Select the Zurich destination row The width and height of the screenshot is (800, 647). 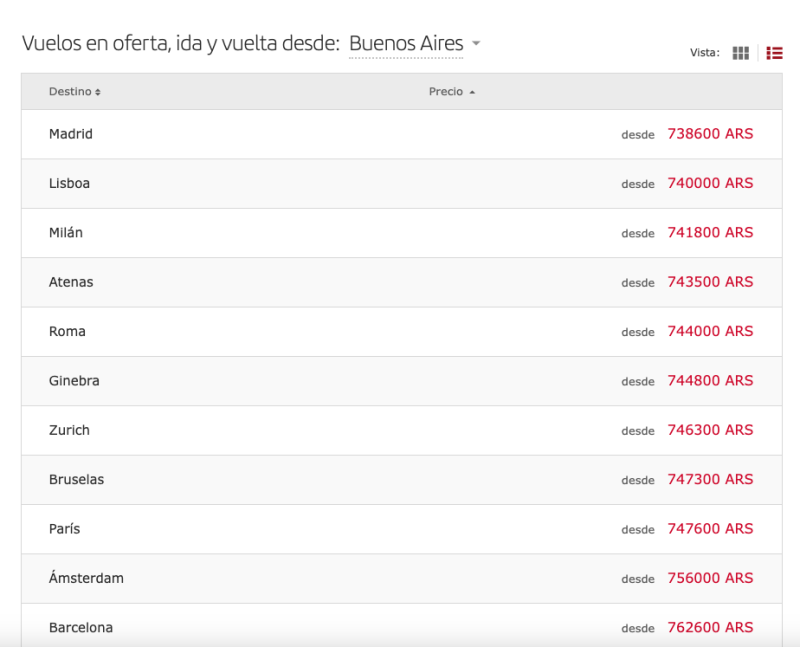tap(69, 430)
